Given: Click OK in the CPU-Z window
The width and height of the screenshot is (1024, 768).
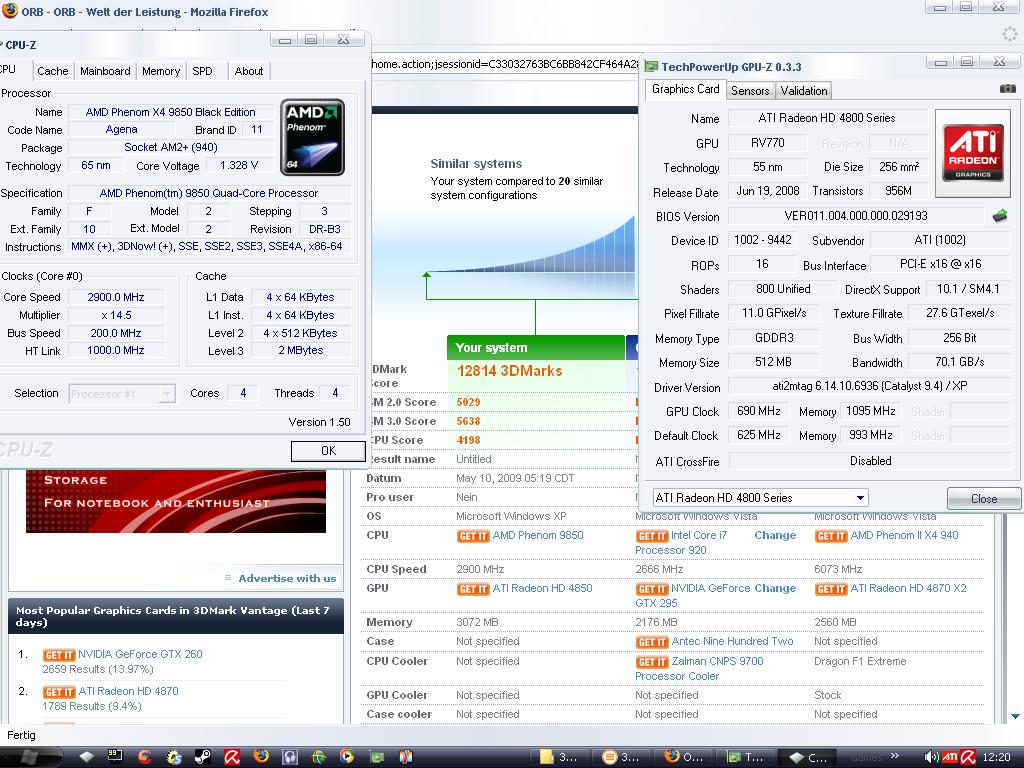Looking at the screenshot, I should (x=328, y=451).
